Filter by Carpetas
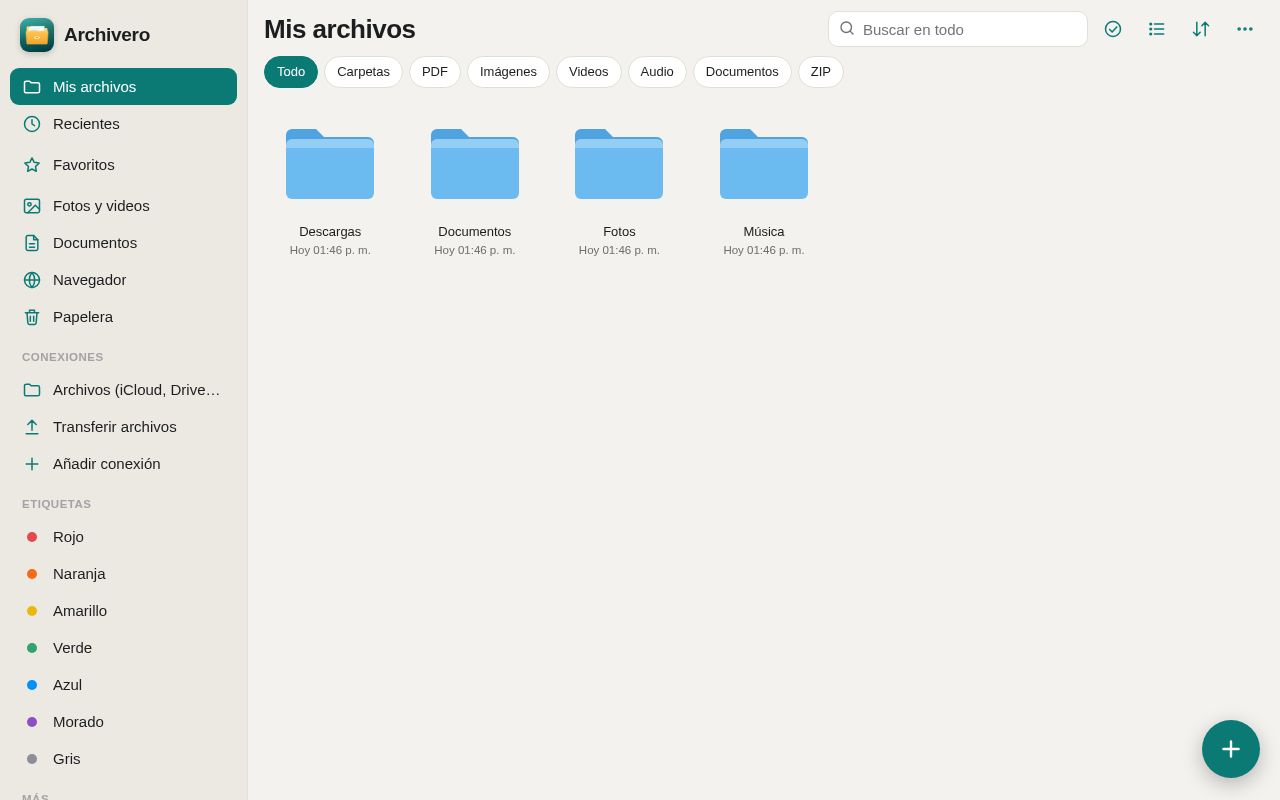 [x=363, y=72]
